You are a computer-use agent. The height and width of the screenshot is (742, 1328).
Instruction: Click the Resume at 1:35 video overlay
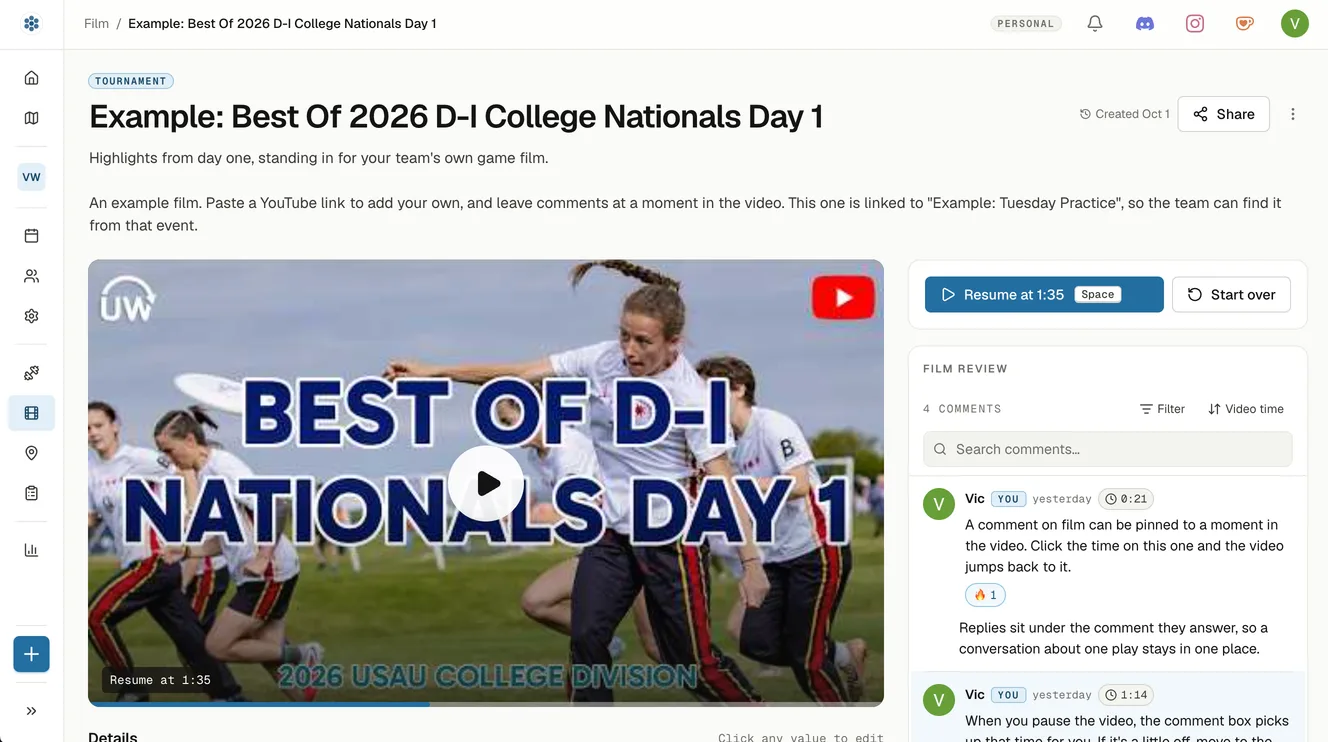[x=160, y=680]
